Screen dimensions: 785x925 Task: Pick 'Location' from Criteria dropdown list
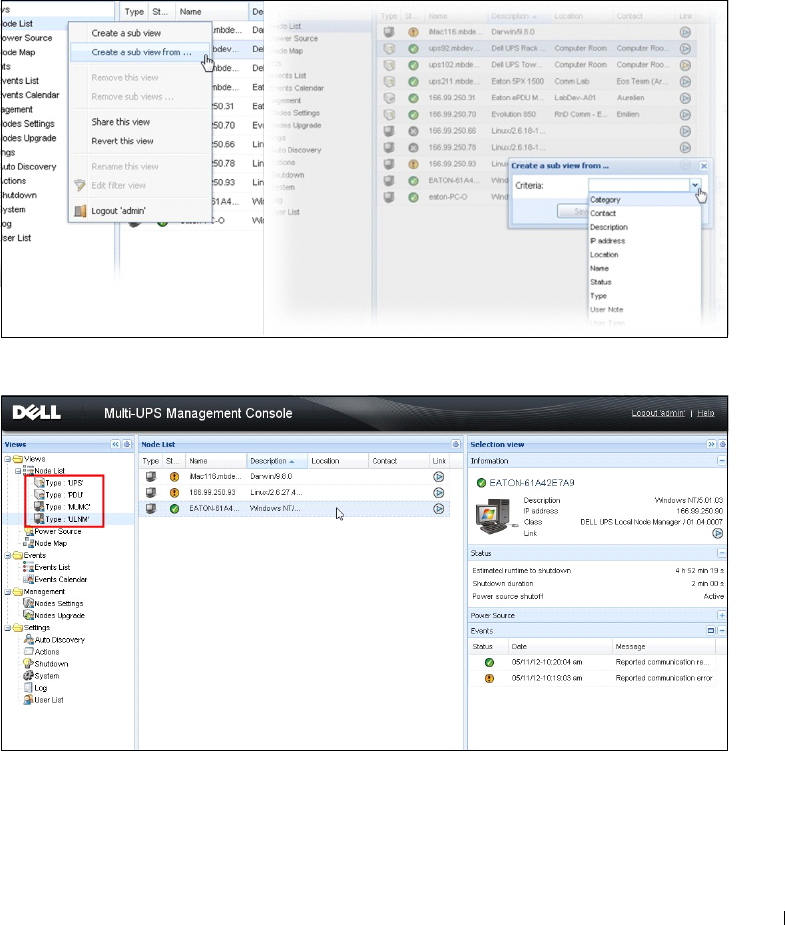tap(644, 255)
